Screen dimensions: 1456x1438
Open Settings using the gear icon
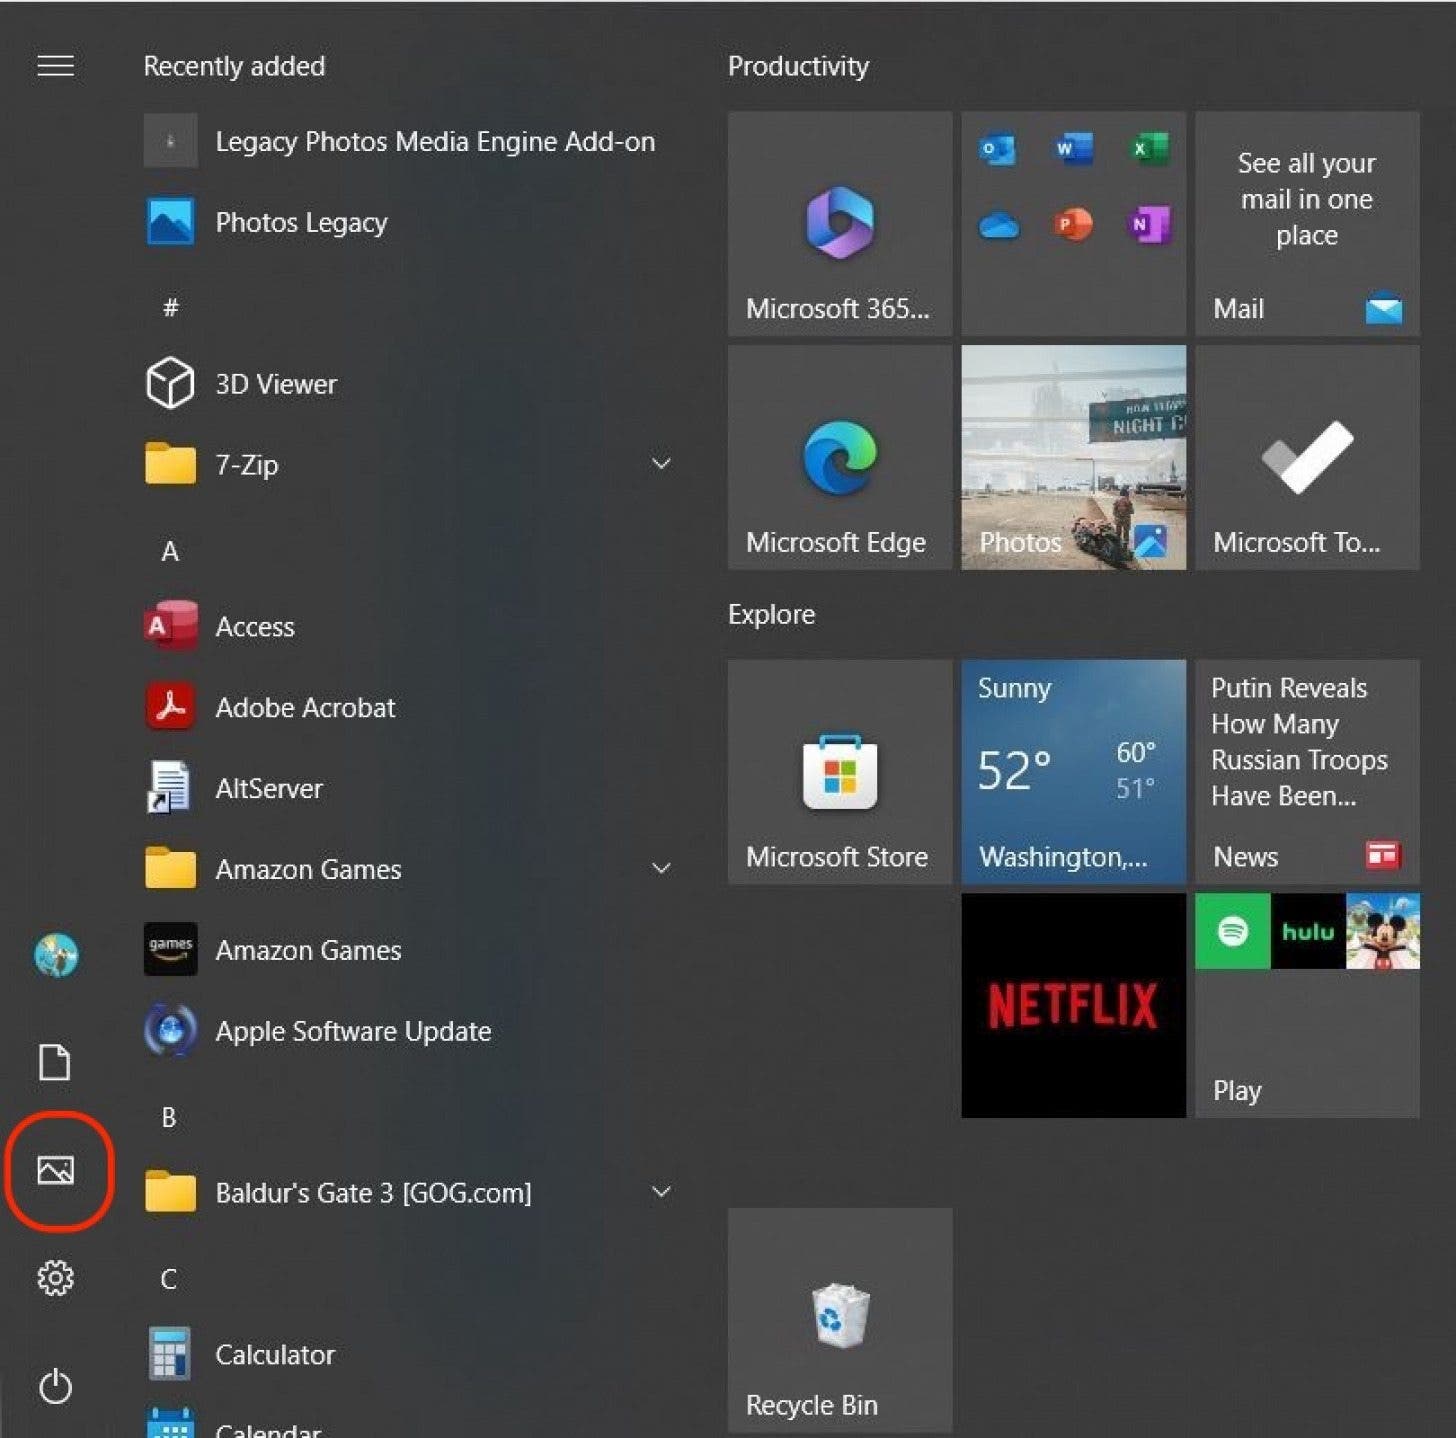55,1277
